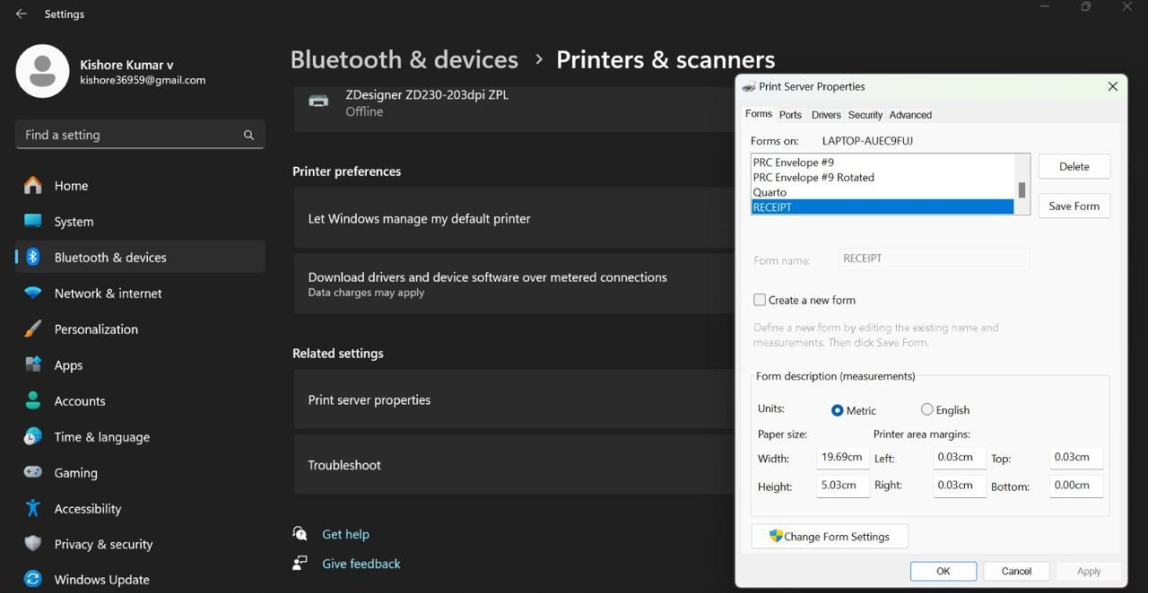Screen dimensions: 1151x593
Task: Open Troubleshoot in Related settings
Action: coord(514,465)
